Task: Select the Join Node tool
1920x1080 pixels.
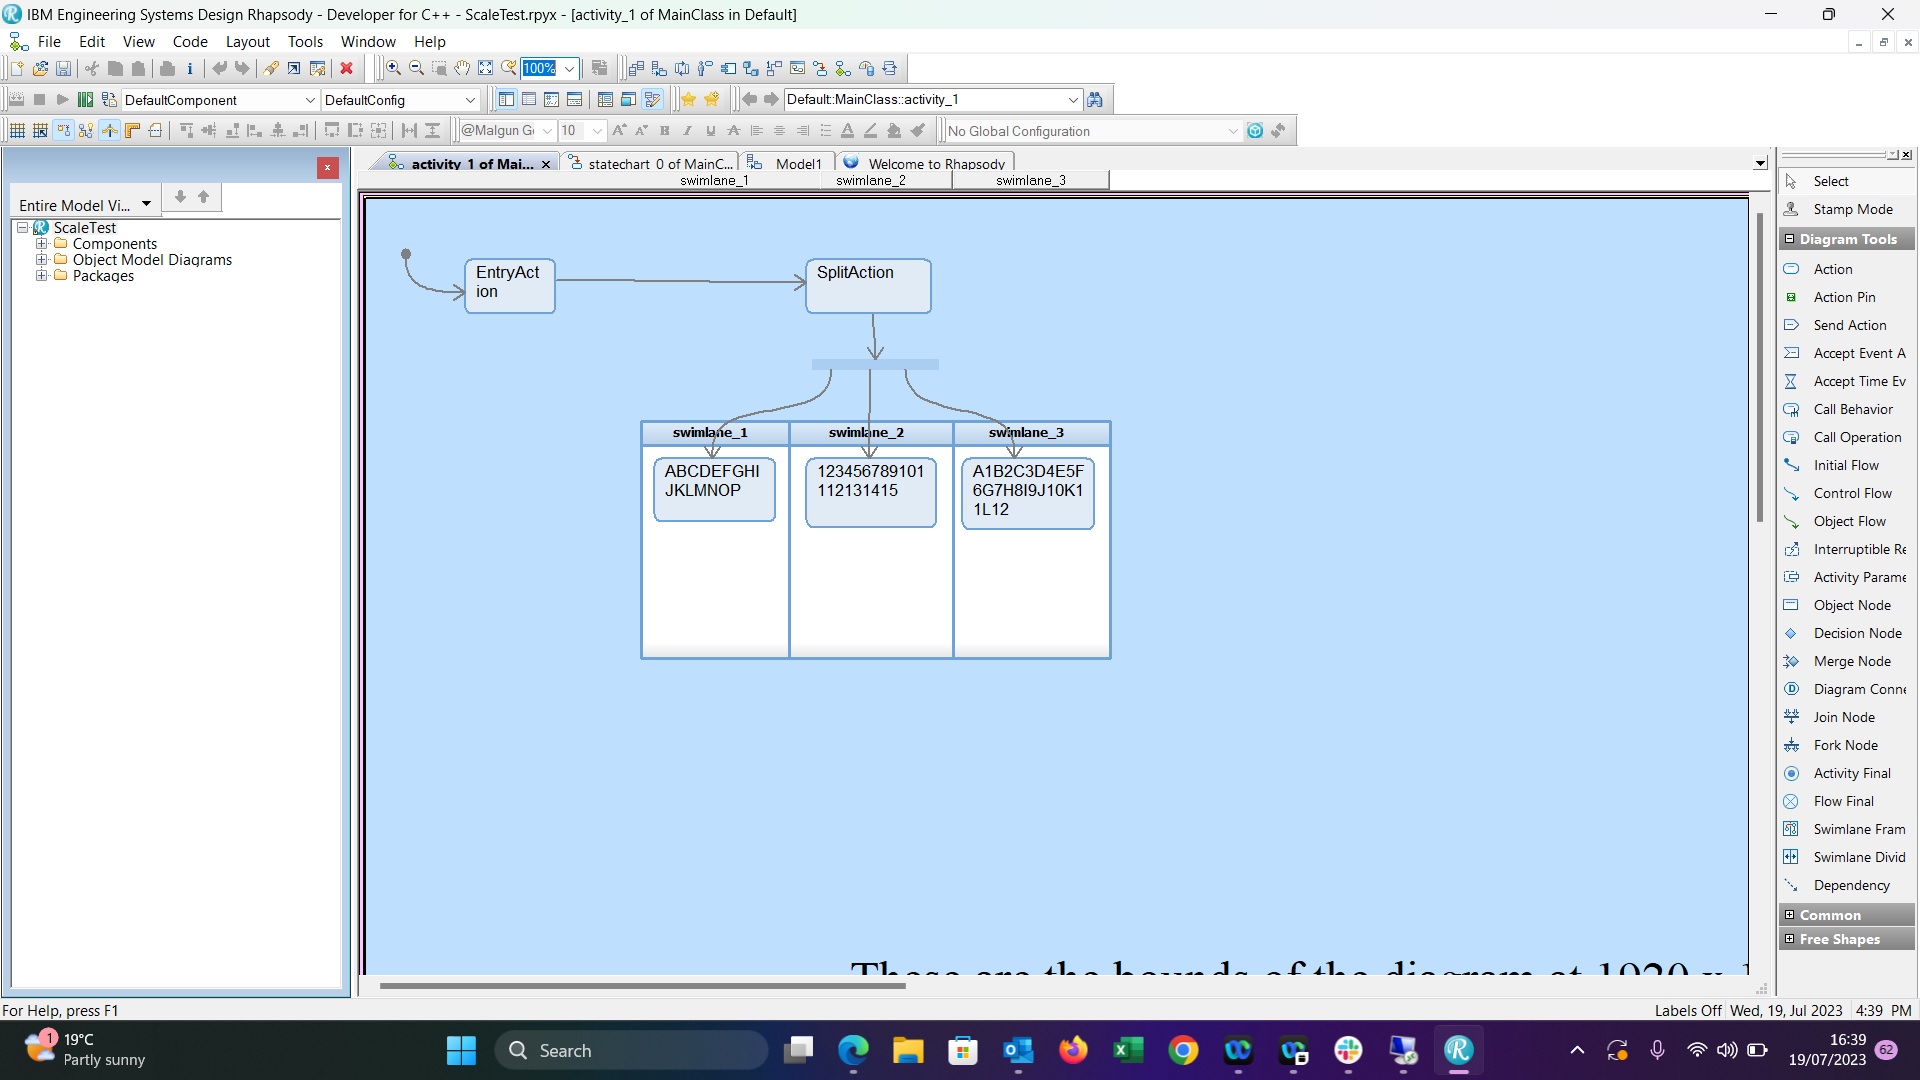Action: 1843,717
